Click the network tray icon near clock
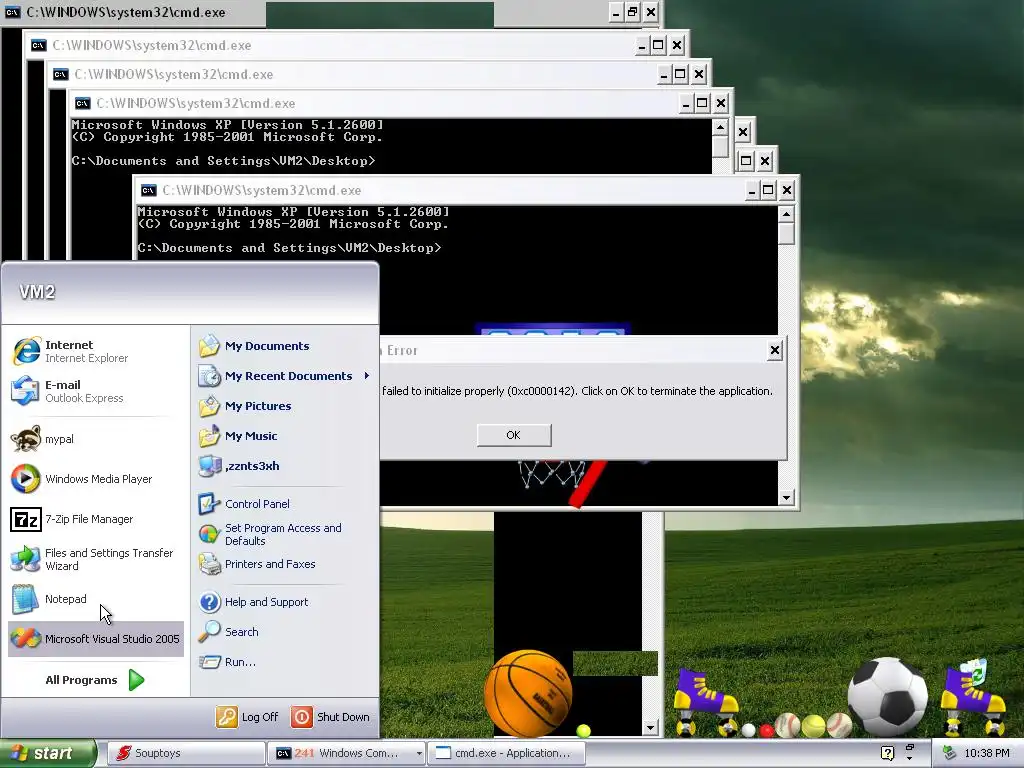 click(x=950, y=753)
